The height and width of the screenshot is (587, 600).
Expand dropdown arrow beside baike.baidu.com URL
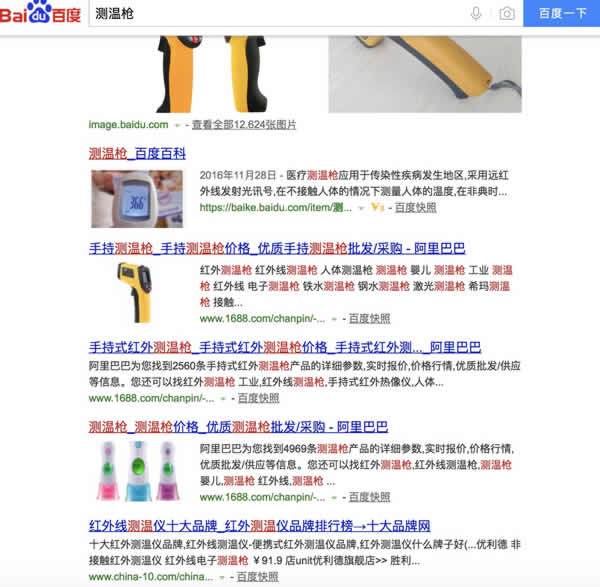coord(360,208)
